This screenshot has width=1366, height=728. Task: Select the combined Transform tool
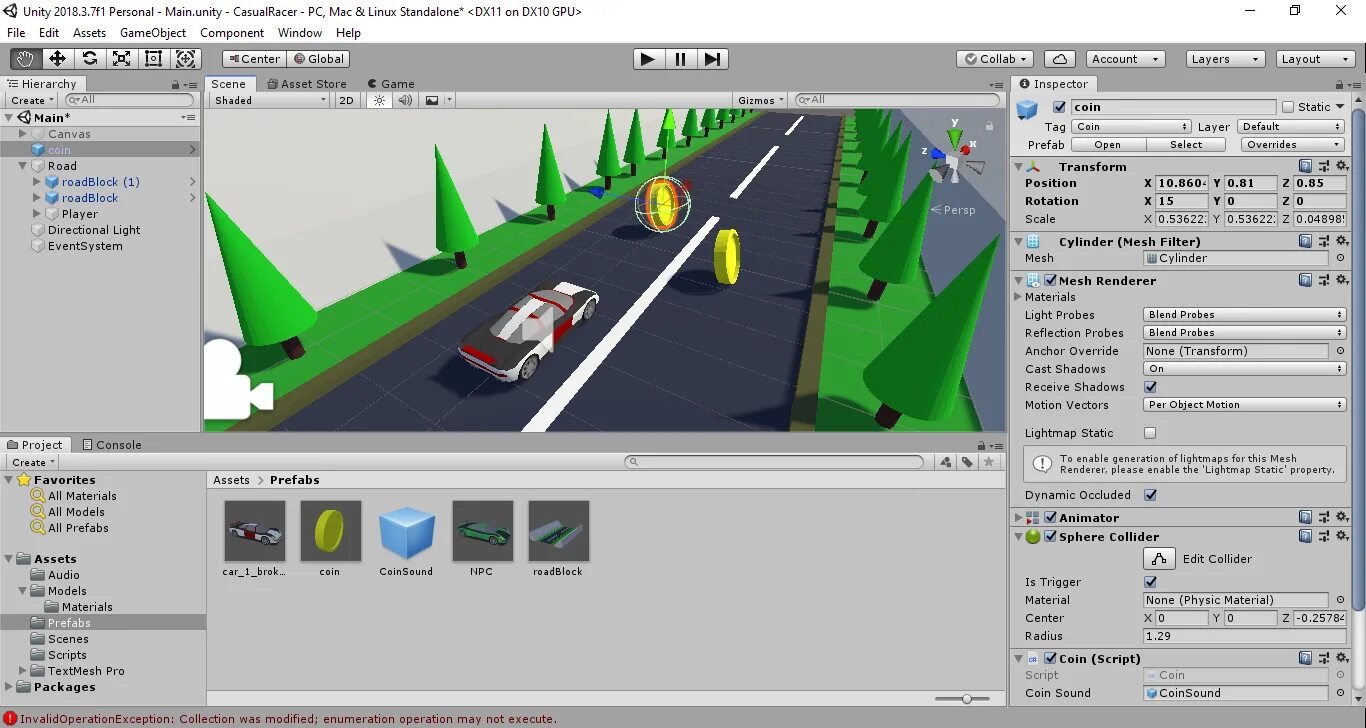click(186, 59)
